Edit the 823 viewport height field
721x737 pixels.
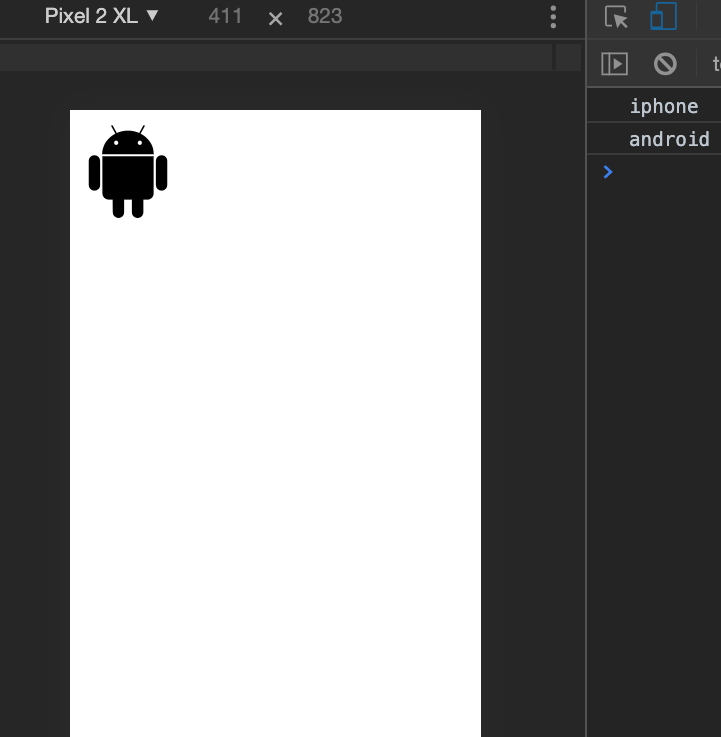point(325,16)
